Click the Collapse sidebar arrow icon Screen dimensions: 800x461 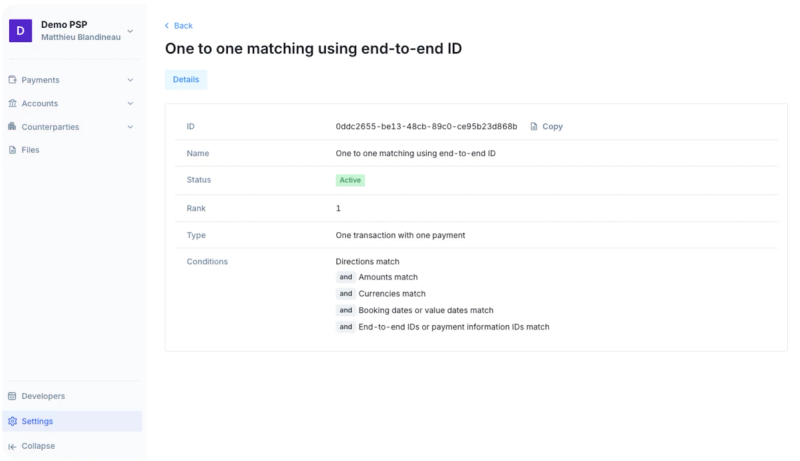click(x=12, y=446)
